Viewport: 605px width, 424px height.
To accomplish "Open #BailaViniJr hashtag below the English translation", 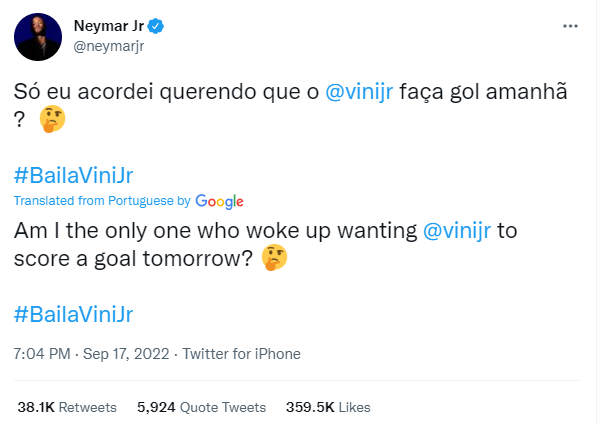I will coord(74,314).
